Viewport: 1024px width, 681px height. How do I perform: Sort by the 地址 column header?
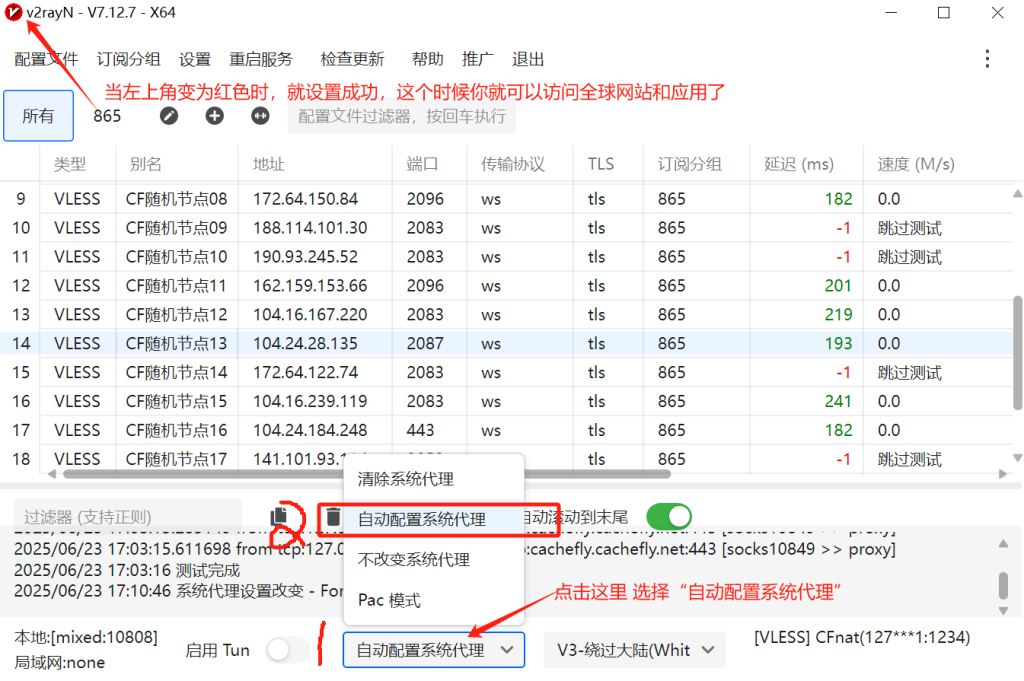tap(315, 164)
